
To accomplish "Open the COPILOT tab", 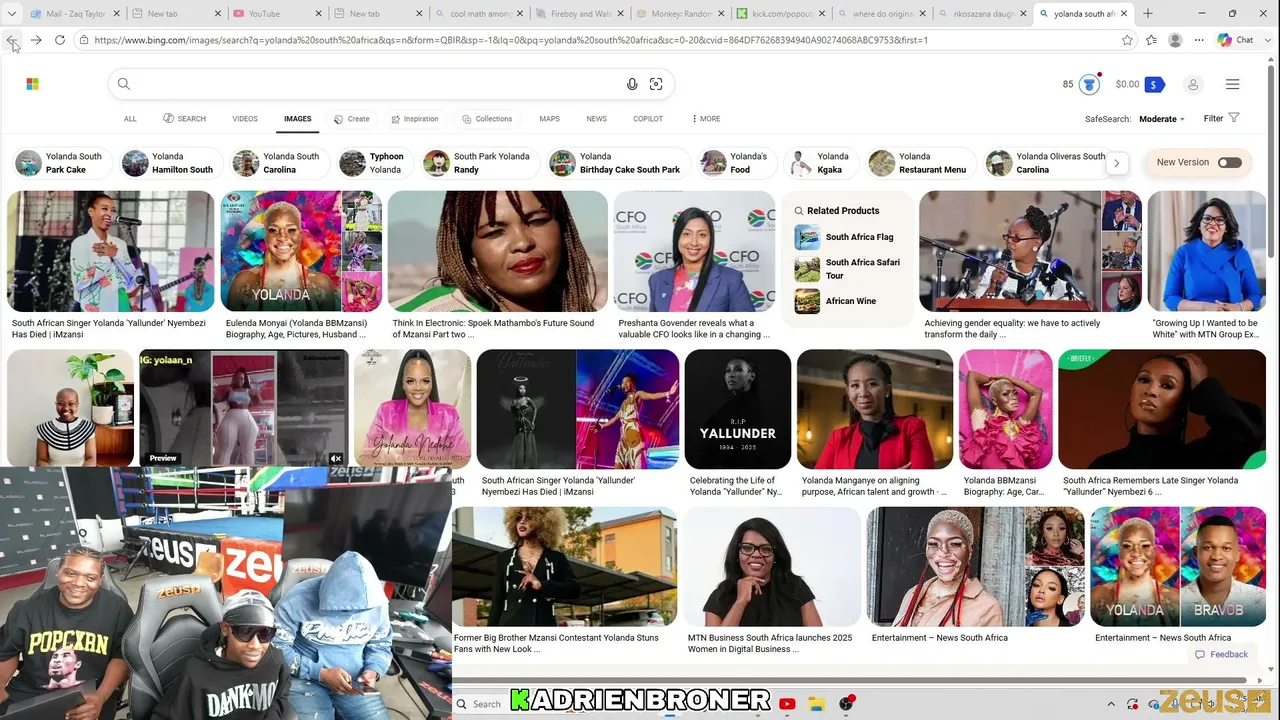I will click(648, 119).
